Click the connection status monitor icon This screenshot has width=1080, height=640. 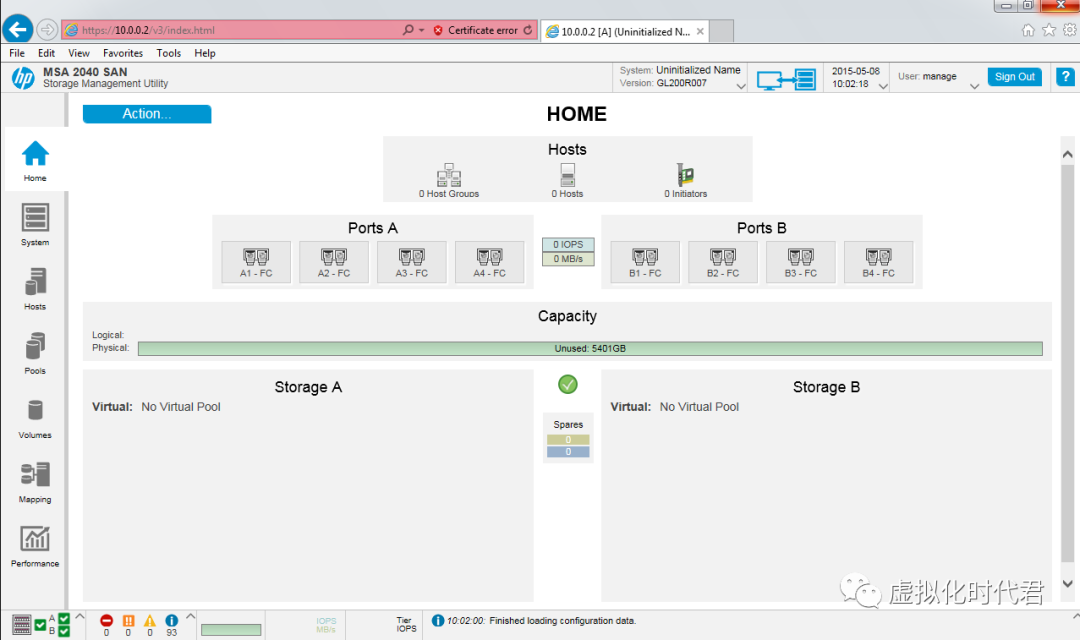point(786,79)
